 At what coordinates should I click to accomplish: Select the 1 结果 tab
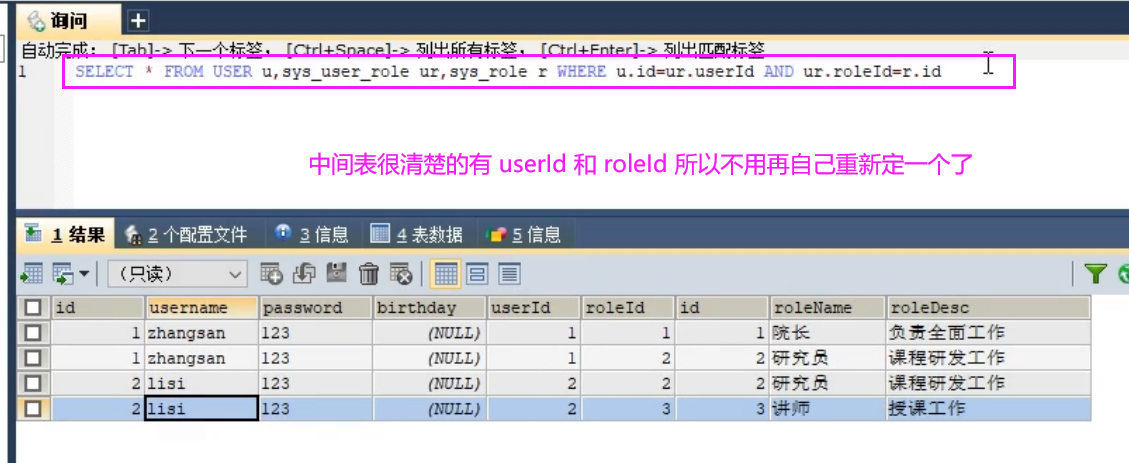(66, 234)
